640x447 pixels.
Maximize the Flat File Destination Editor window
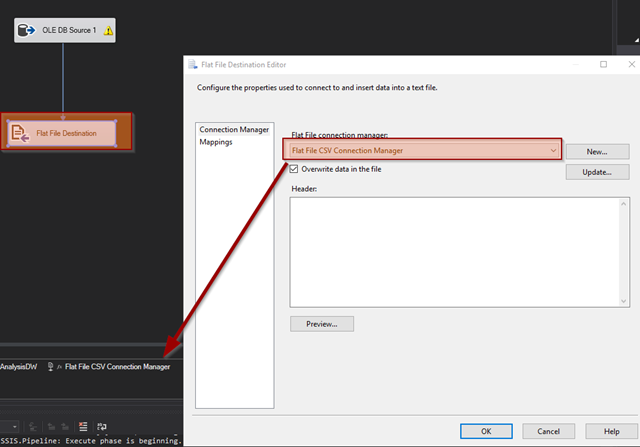coord(603,64)
